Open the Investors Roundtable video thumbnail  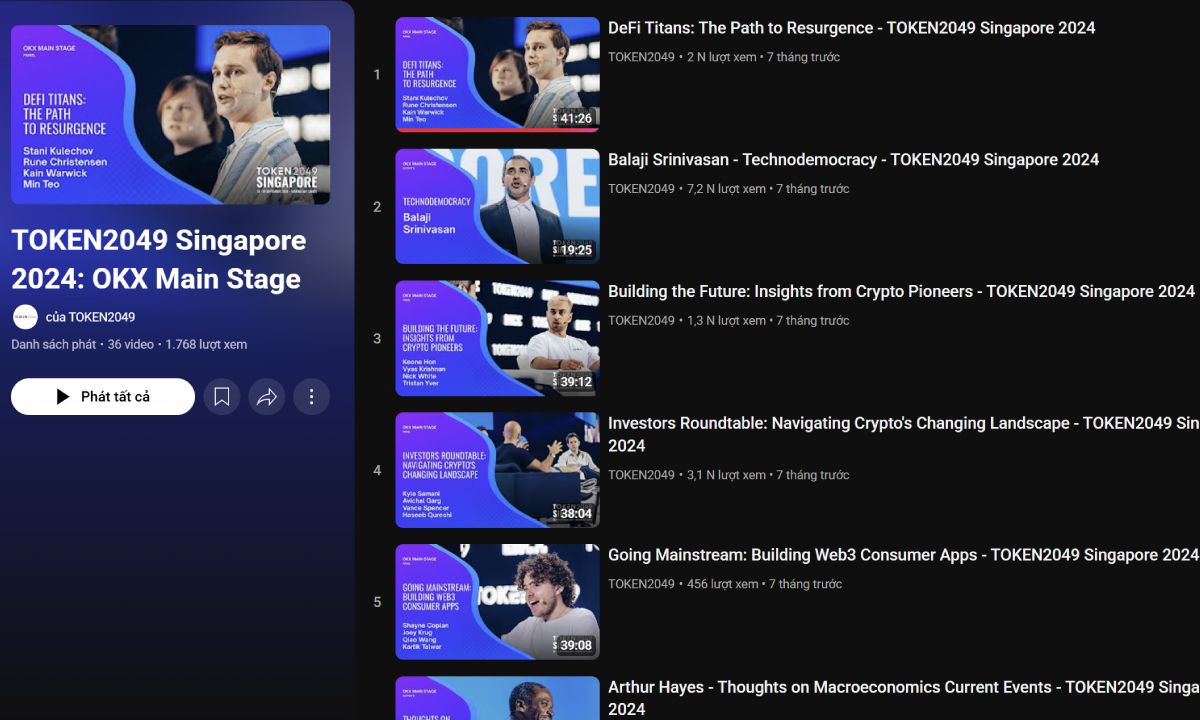click(x=497, y=470)
